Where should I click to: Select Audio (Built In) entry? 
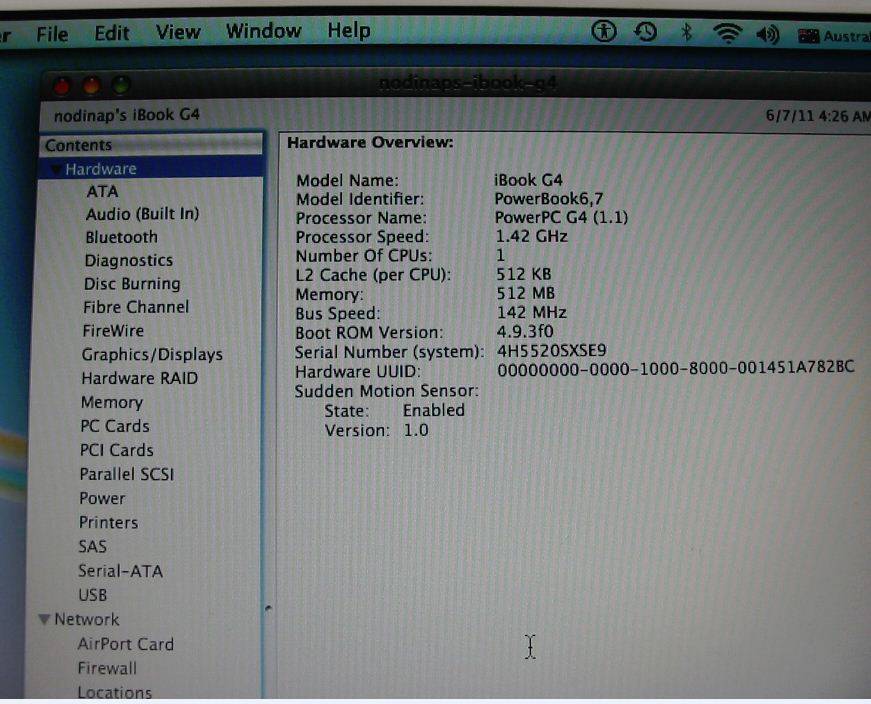142,214
